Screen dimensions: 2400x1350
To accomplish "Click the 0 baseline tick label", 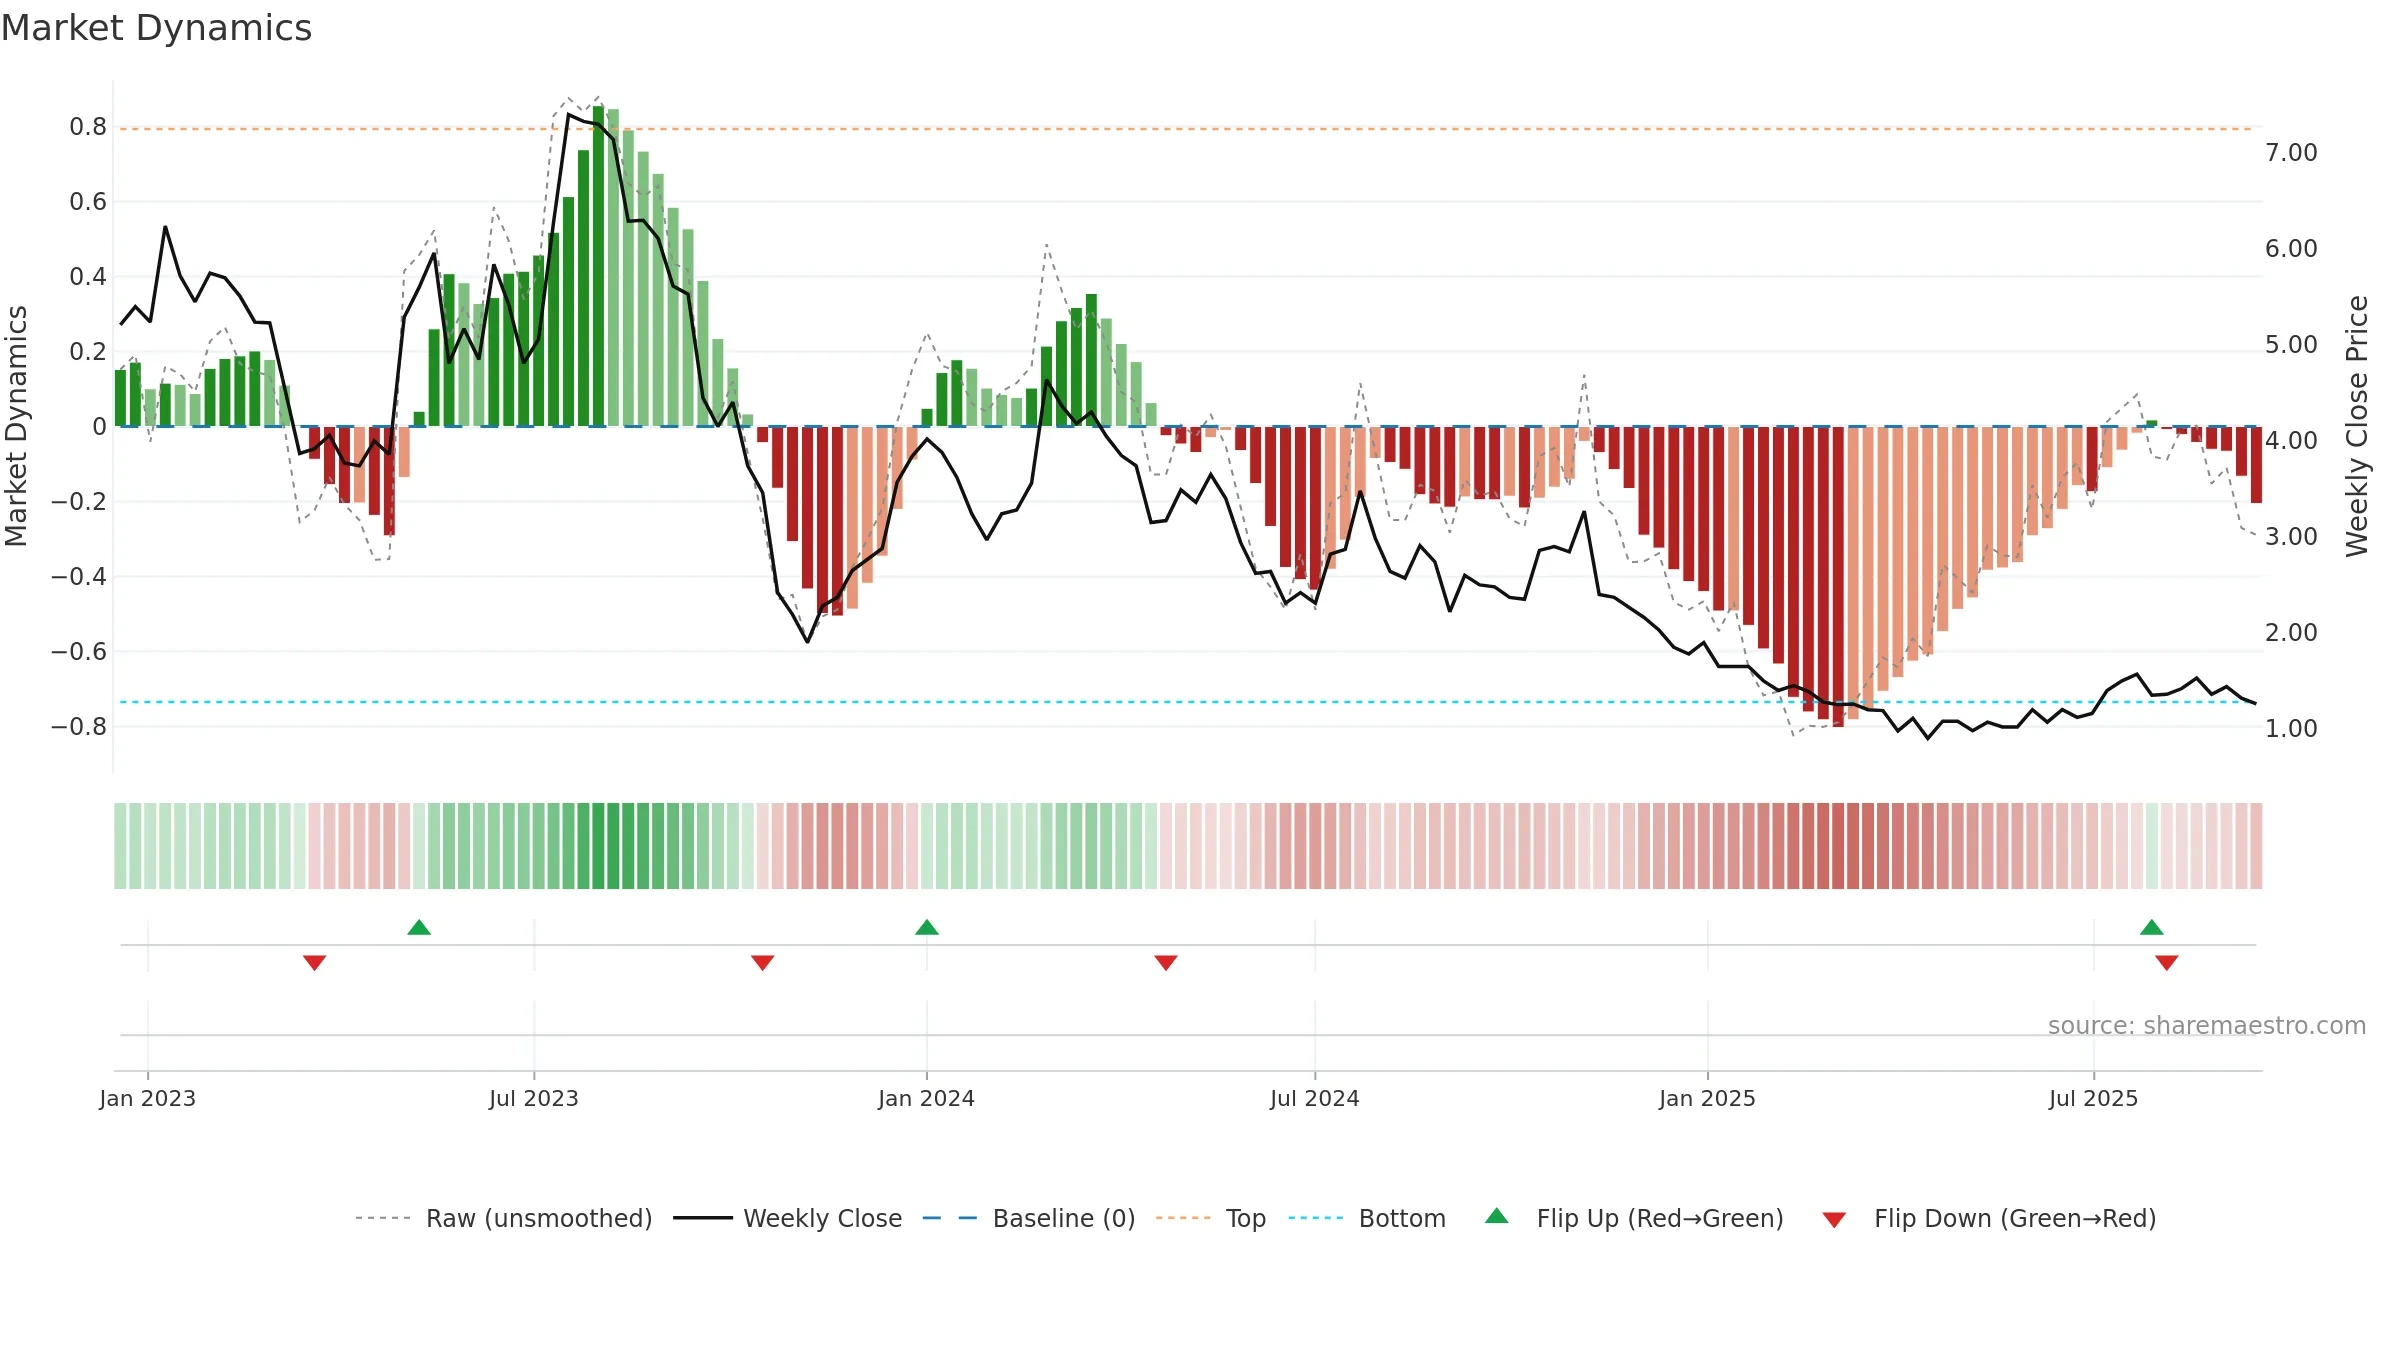I will 99,427.
